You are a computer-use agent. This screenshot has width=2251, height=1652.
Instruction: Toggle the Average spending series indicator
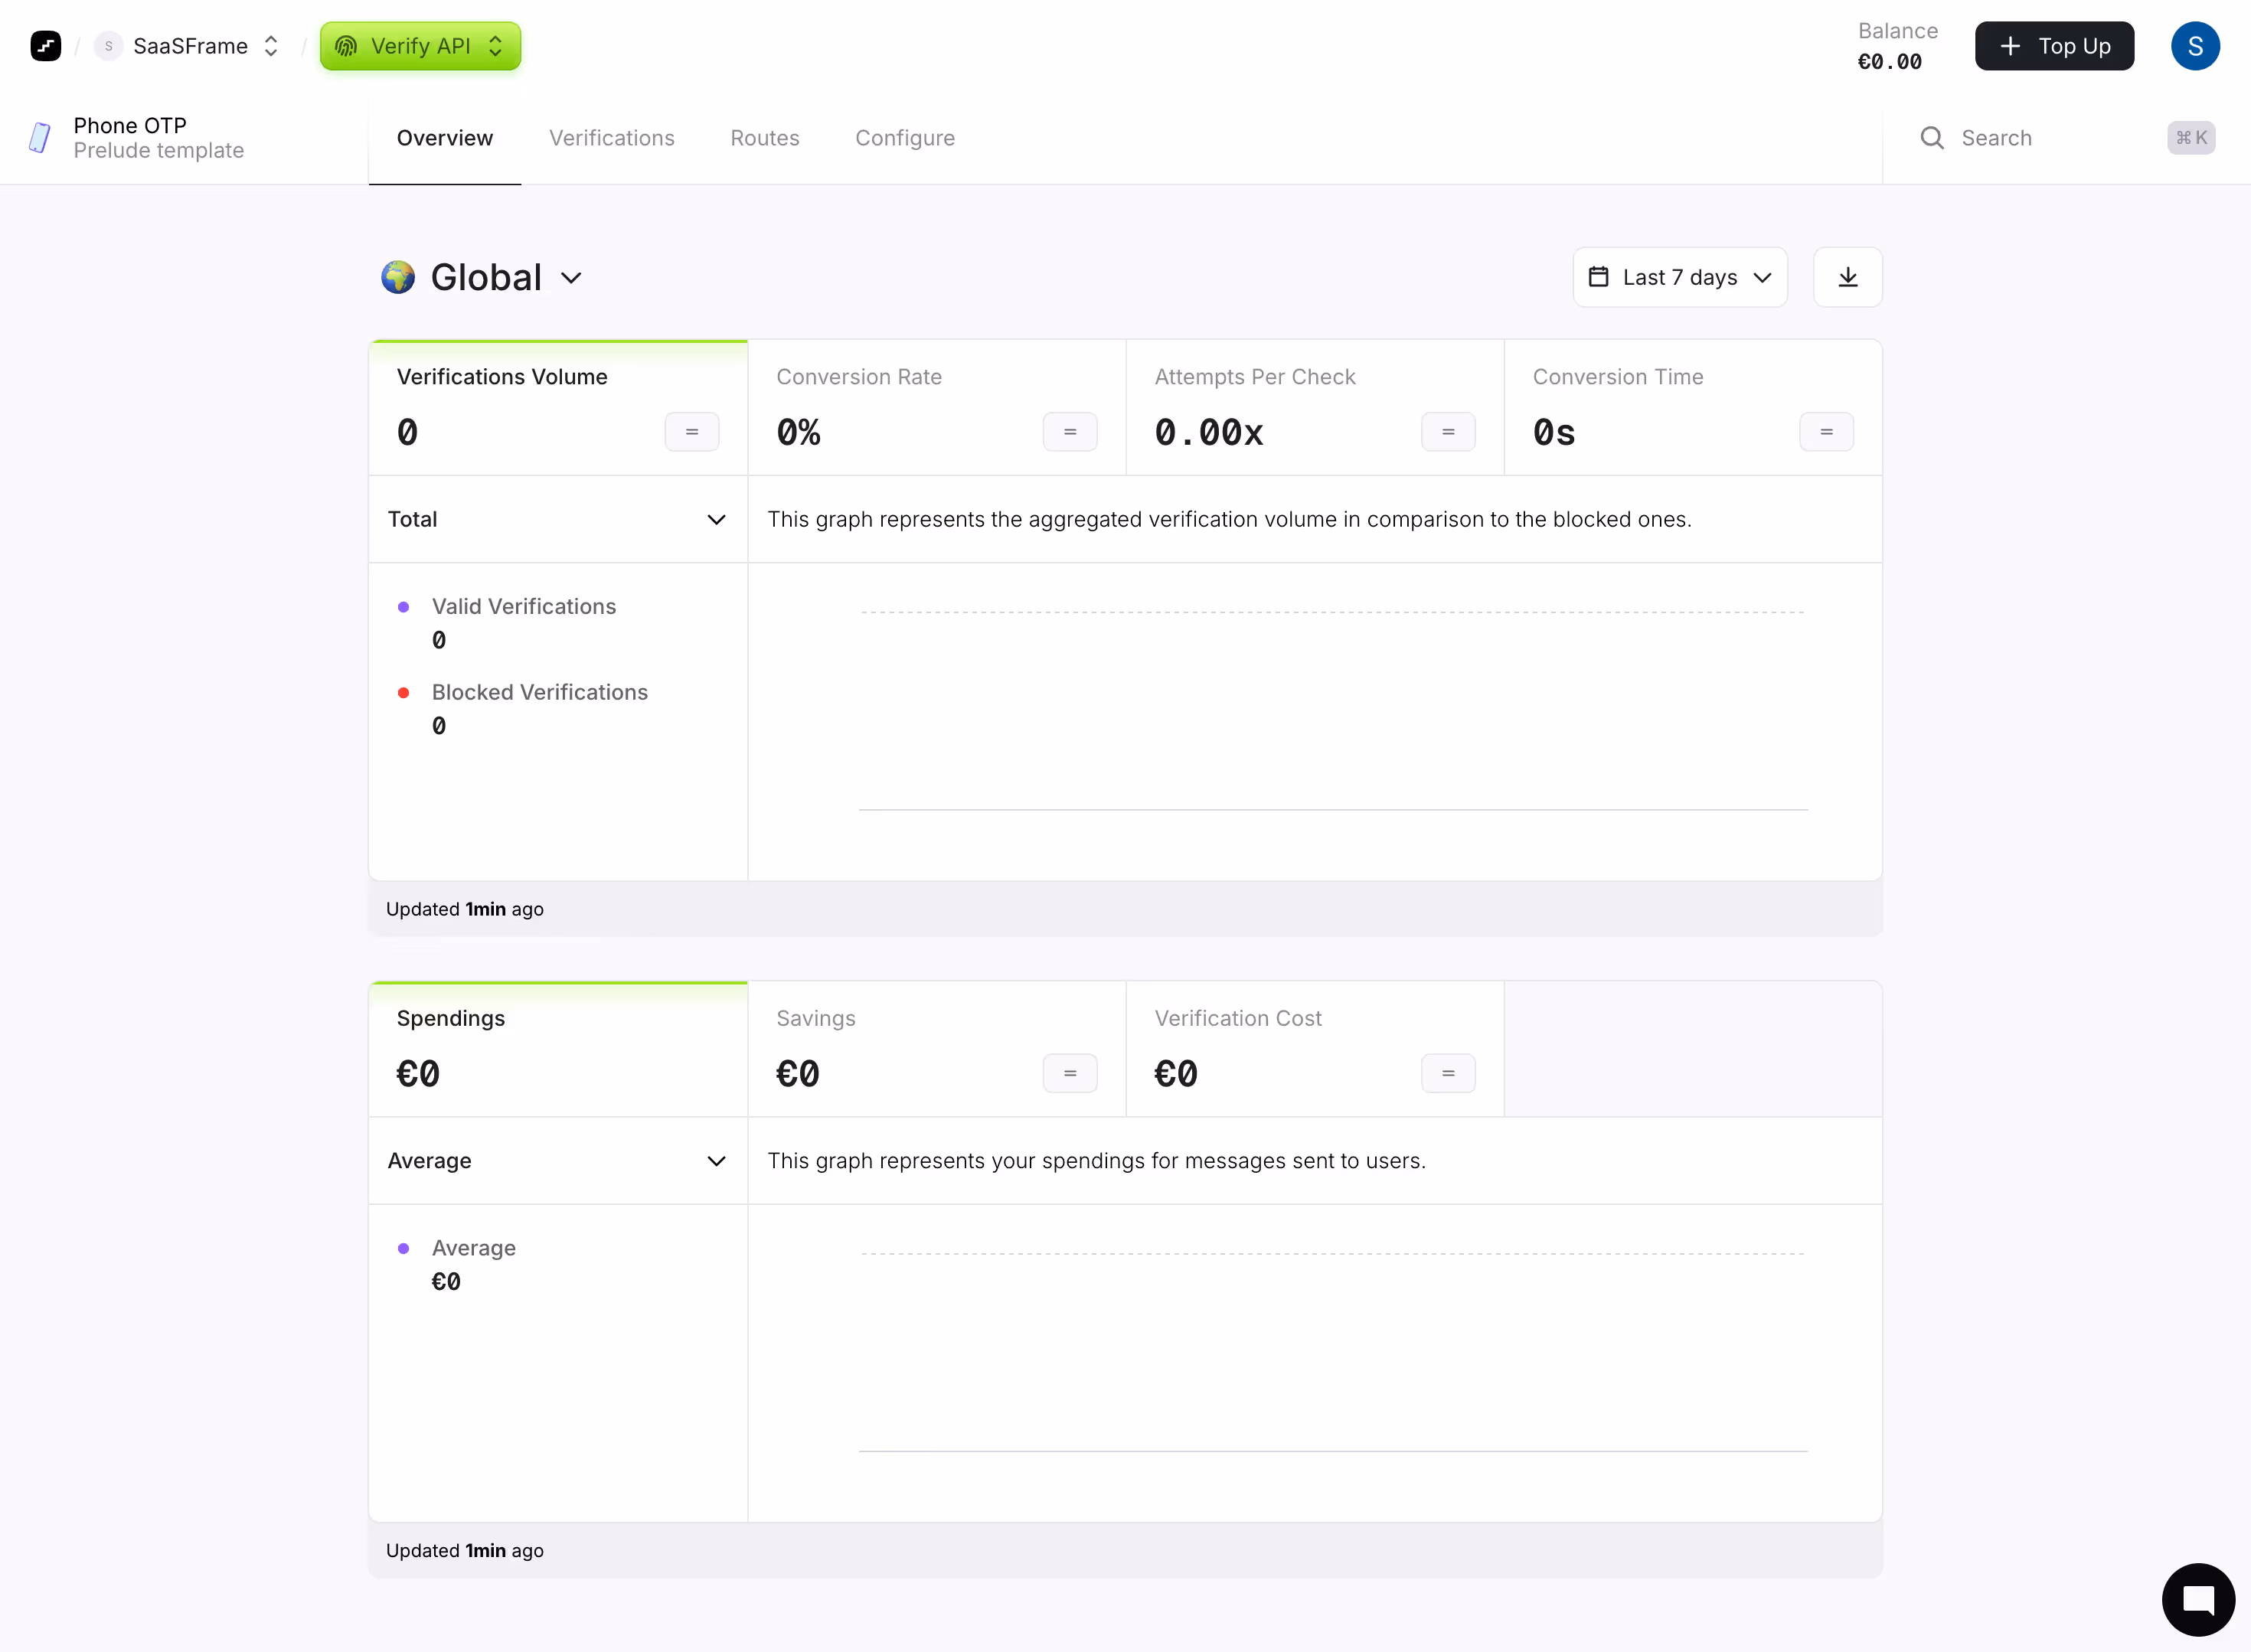[404, 1248]
